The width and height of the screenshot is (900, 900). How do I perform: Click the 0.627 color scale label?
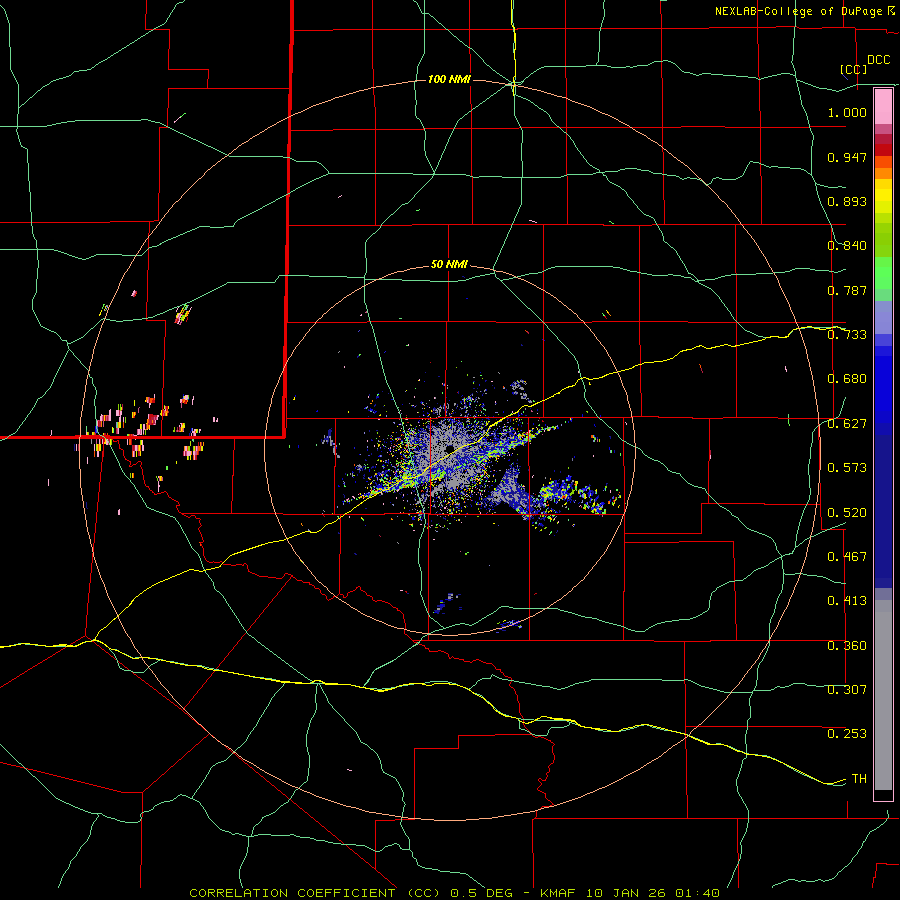pyautogui.click(x=847, y=424)
